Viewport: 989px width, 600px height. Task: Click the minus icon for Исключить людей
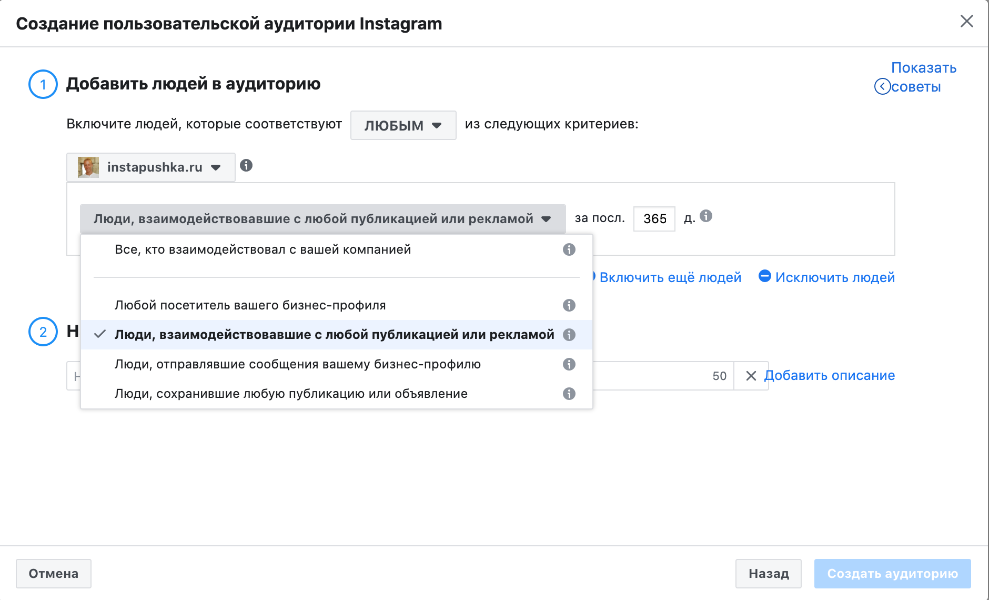pyautogui.click(x=764, y=278)
